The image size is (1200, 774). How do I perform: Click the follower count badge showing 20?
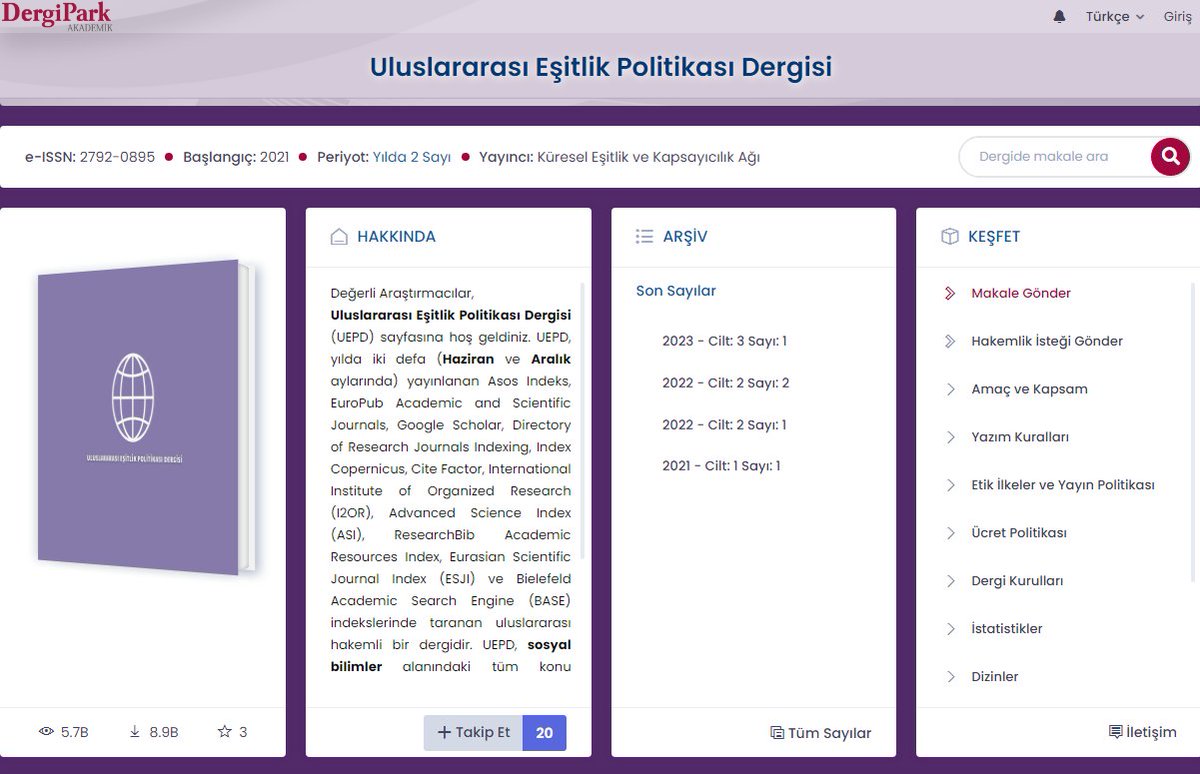[x=544, y=732]
